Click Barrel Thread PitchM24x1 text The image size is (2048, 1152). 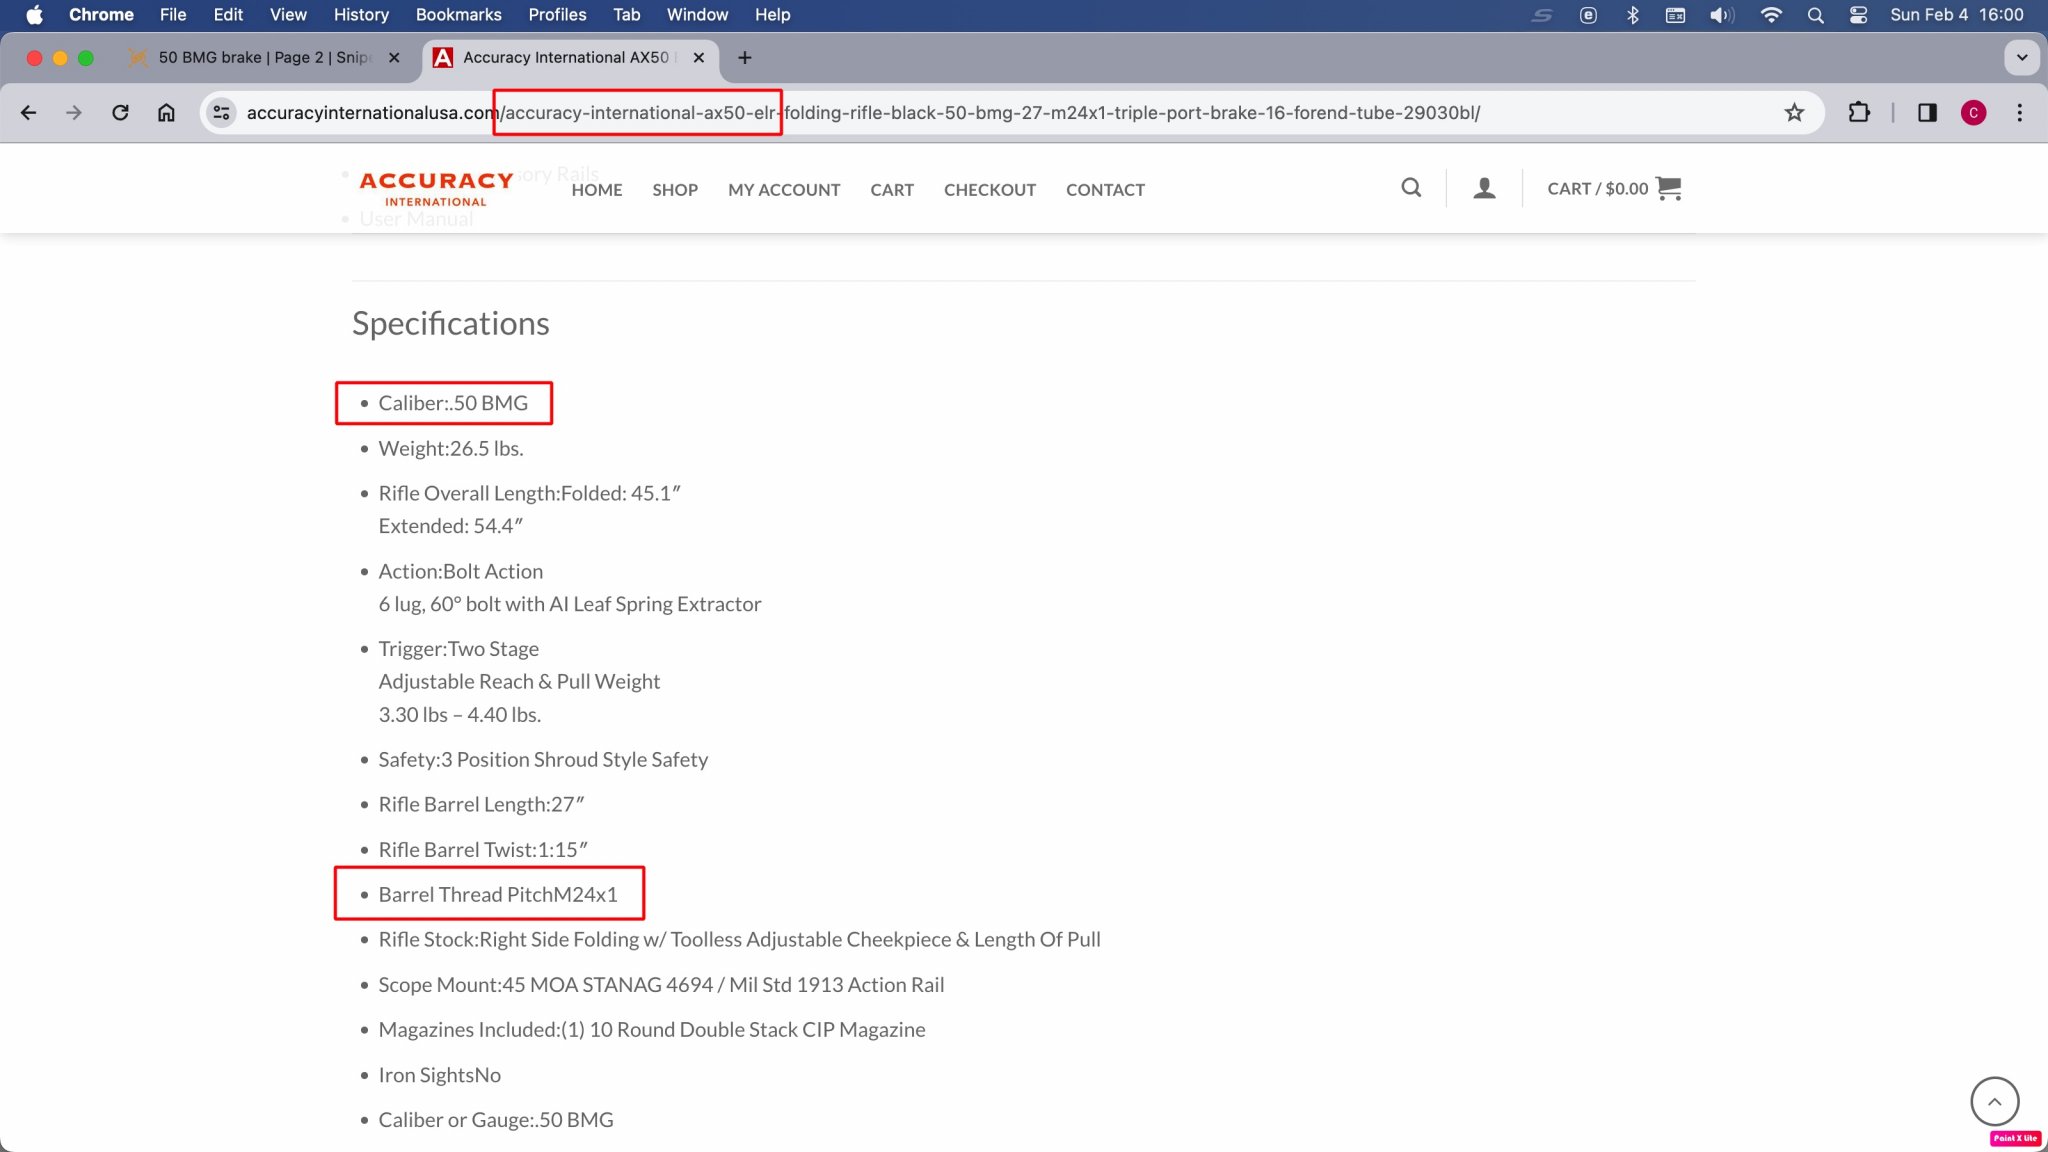(x=498, y=895)
